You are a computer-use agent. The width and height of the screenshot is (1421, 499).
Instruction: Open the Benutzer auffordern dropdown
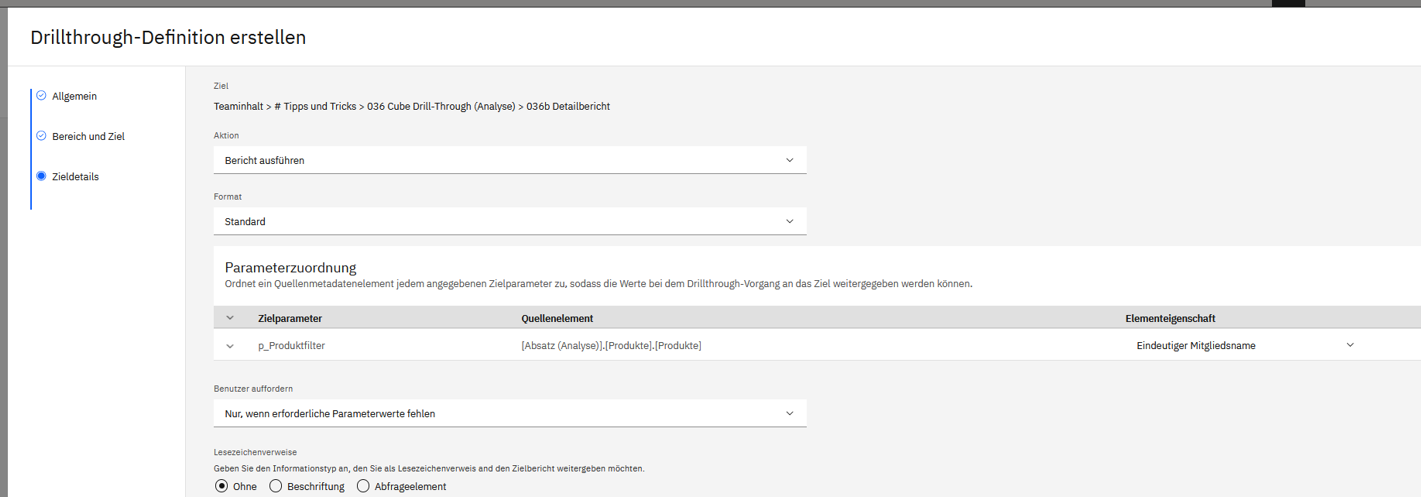pyautogui.click(x=509, y=413)
